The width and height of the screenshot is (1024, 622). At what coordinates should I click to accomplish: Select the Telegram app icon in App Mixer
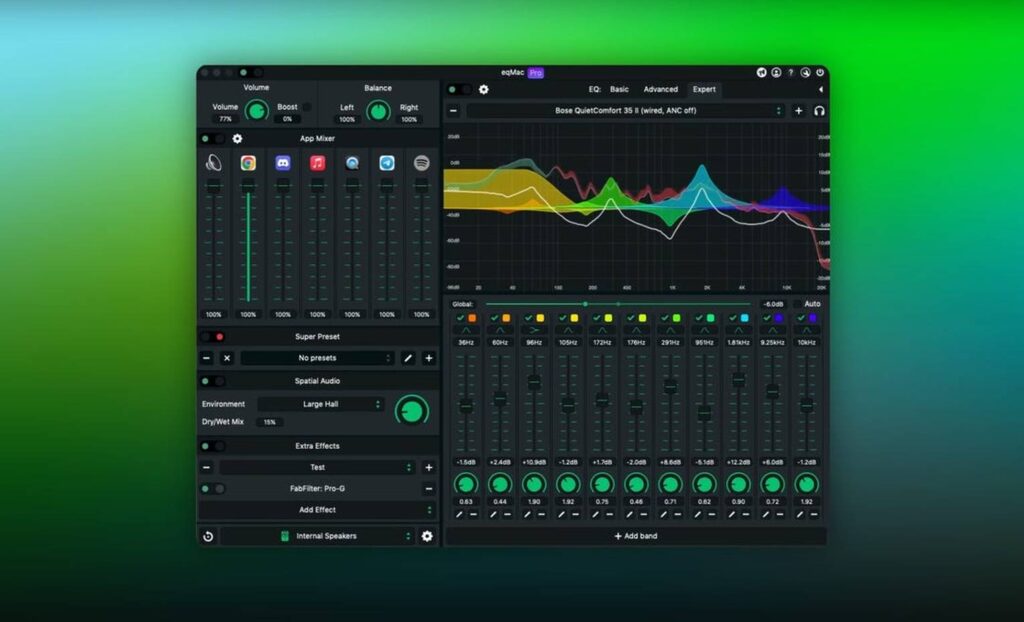387,163
